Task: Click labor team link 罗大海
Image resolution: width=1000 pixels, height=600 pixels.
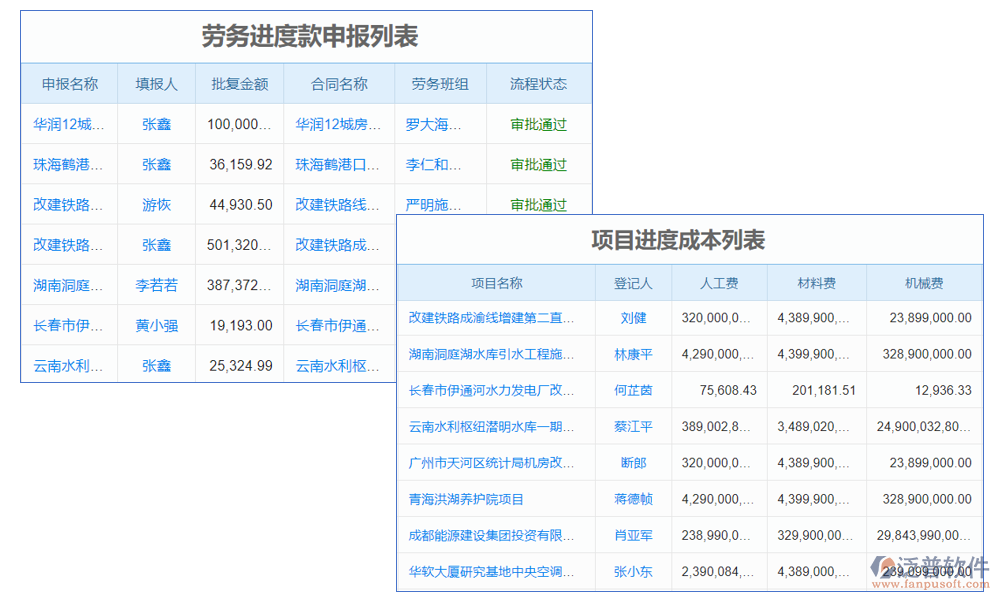Action: pos(434,124)
